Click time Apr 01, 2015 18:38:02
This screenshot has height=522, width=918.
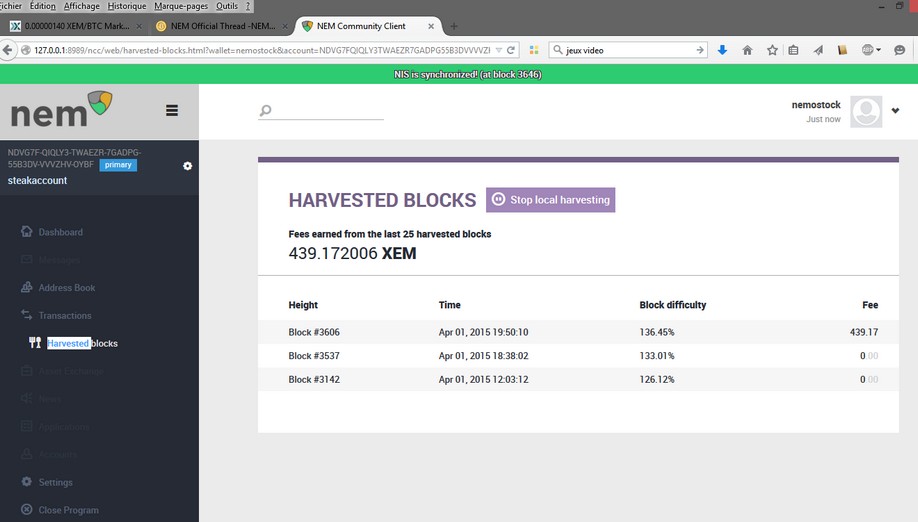[x=483, y=355]
